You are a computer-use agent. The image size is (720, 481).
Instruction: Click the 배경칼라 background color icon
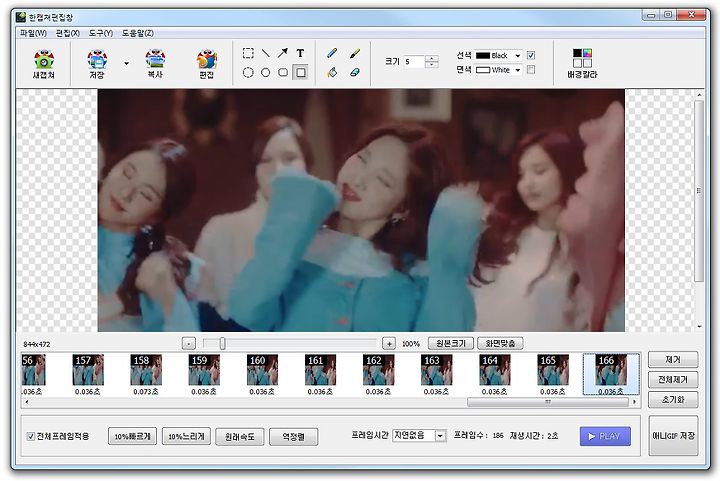[582, 63]
